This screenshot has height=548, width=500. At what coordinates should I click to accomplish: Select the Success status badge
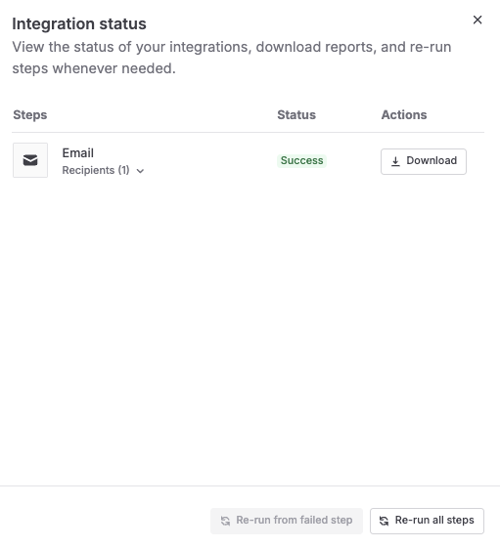[x=302, y=161]
